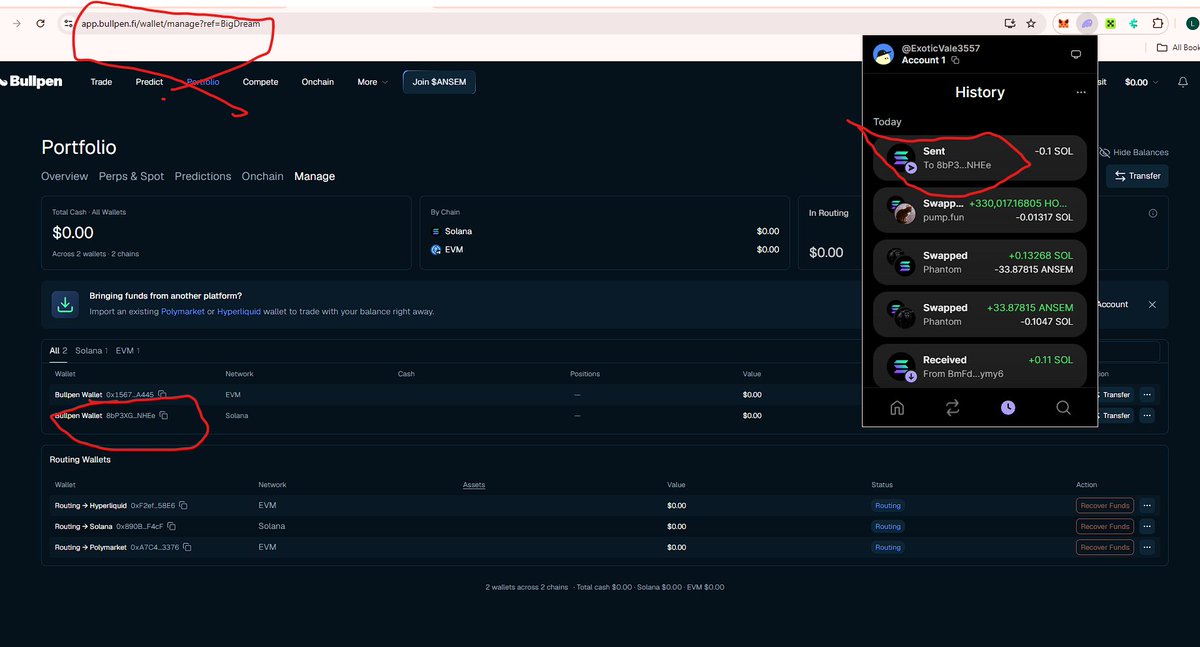Open more options for the EVM wallet row
This screenshot has height=647, width=1200.
(1147, 394)
